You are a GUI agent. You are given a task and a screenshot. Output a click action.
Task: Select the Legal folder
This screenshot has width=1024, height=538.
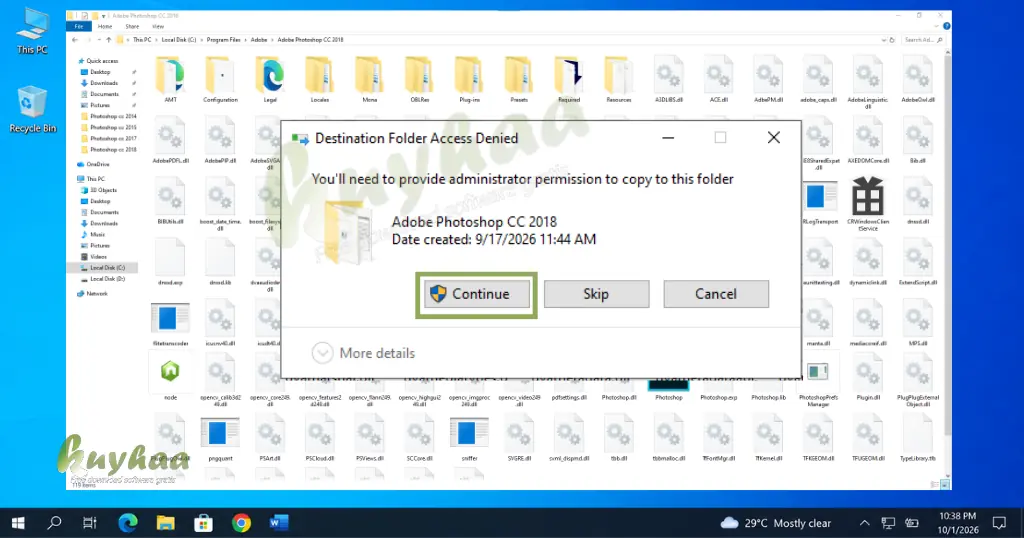270,80
